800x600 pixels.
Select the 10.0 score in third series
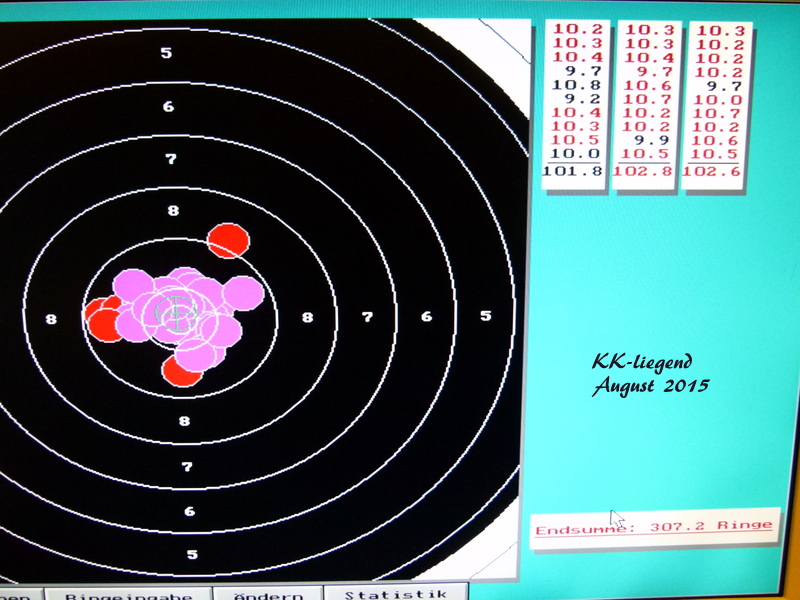(x=720, y=100)
